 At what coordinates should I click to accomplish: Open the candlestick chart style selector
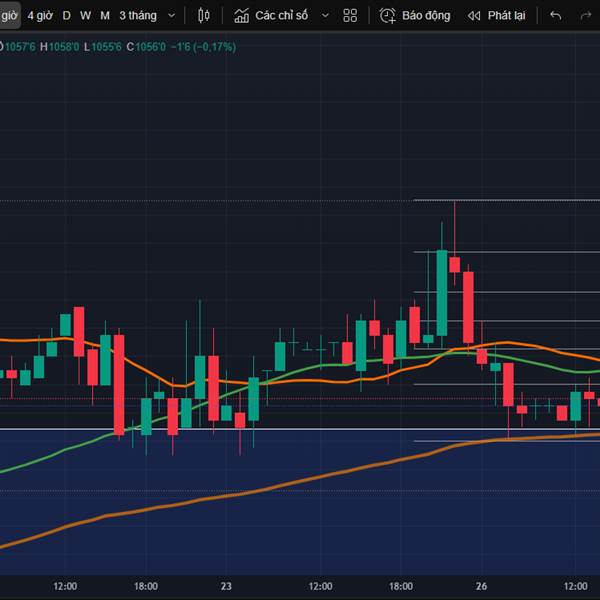[x=204, y=16]
